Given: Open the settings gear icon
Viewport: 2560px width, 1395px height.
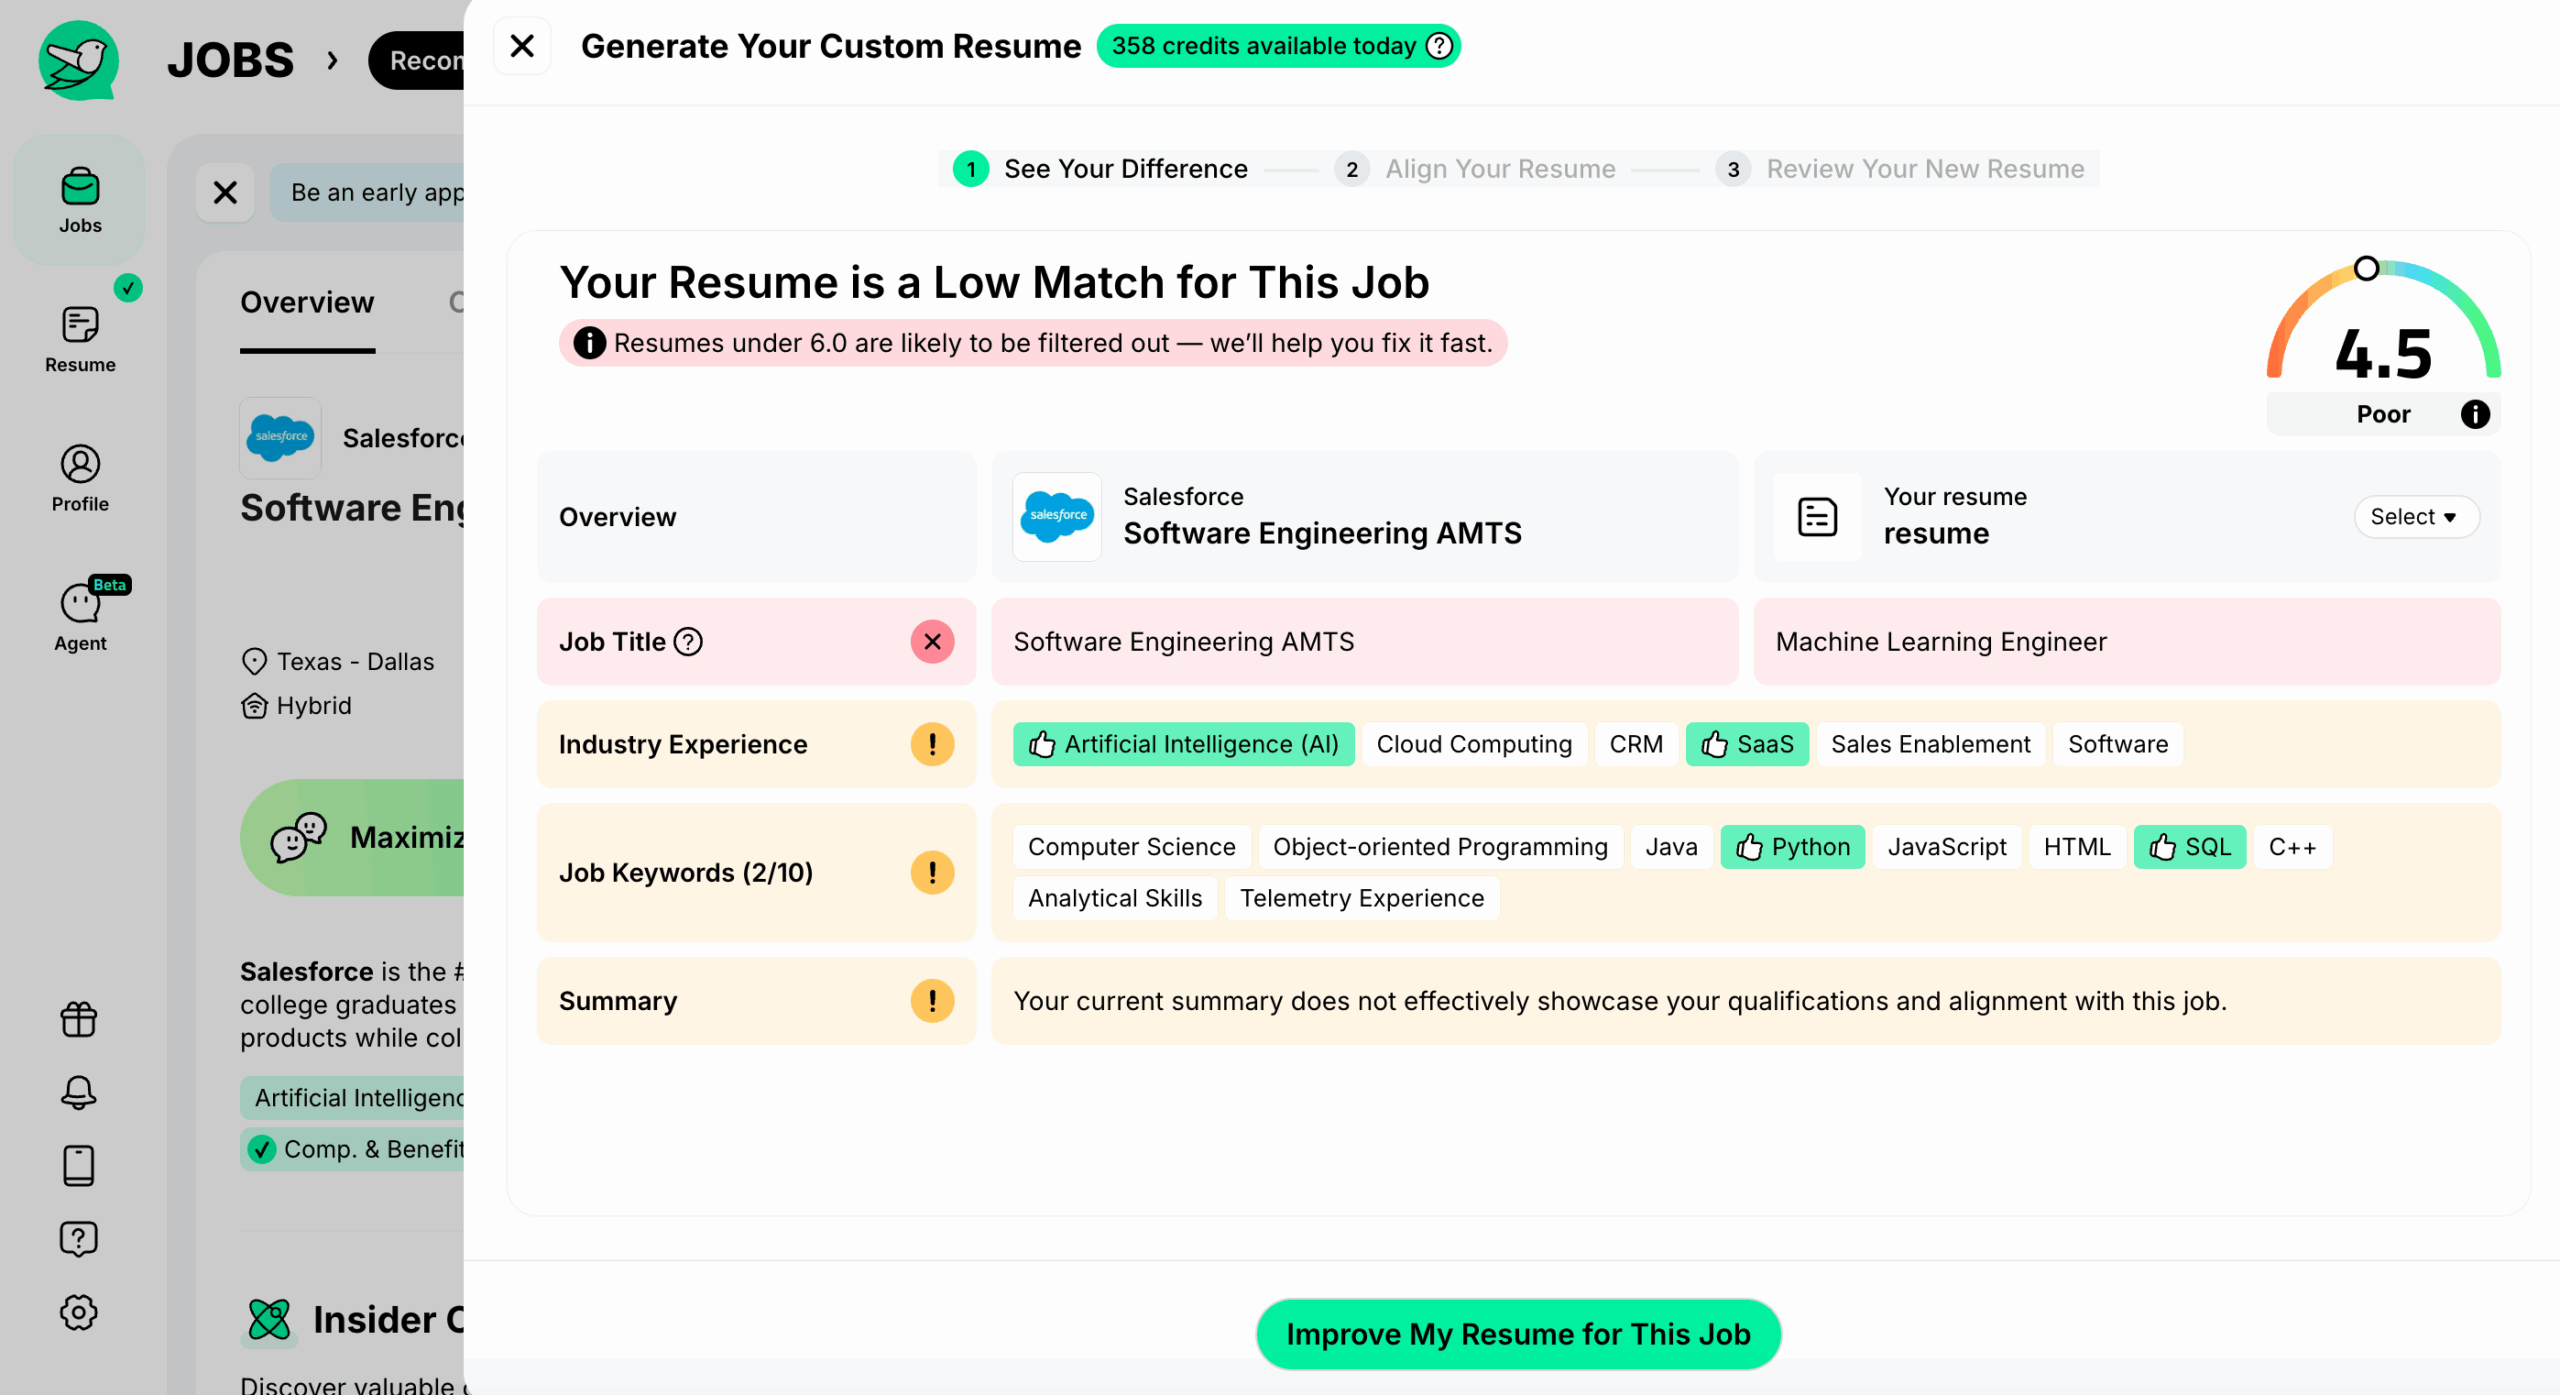Looking at the screenshot, I should [x=79, y=1312].
